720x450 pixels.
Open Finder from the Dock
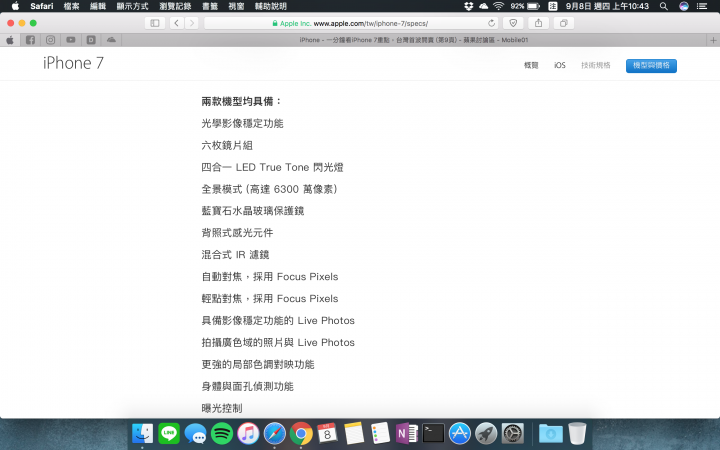[142, 433]
